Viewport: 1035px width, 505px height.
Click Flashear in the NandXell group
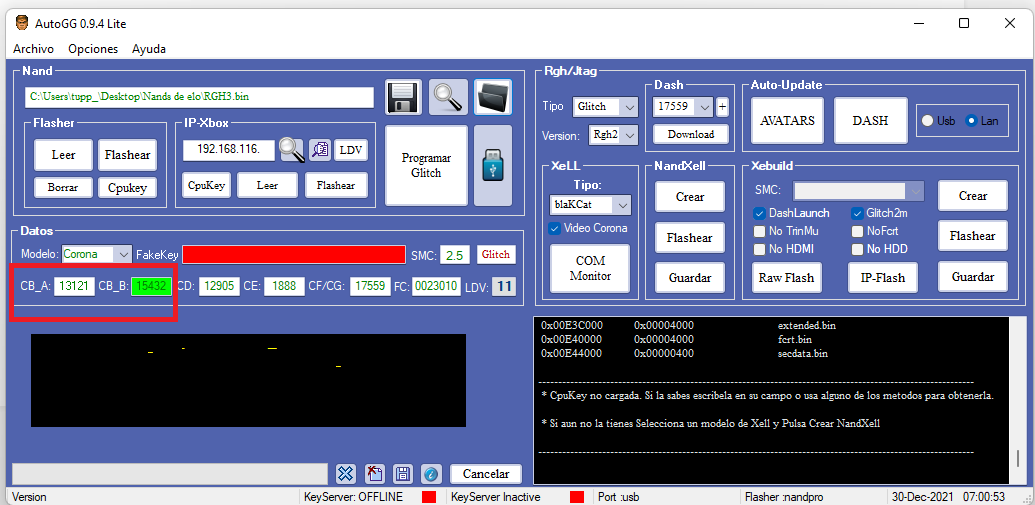click(690, 238)
